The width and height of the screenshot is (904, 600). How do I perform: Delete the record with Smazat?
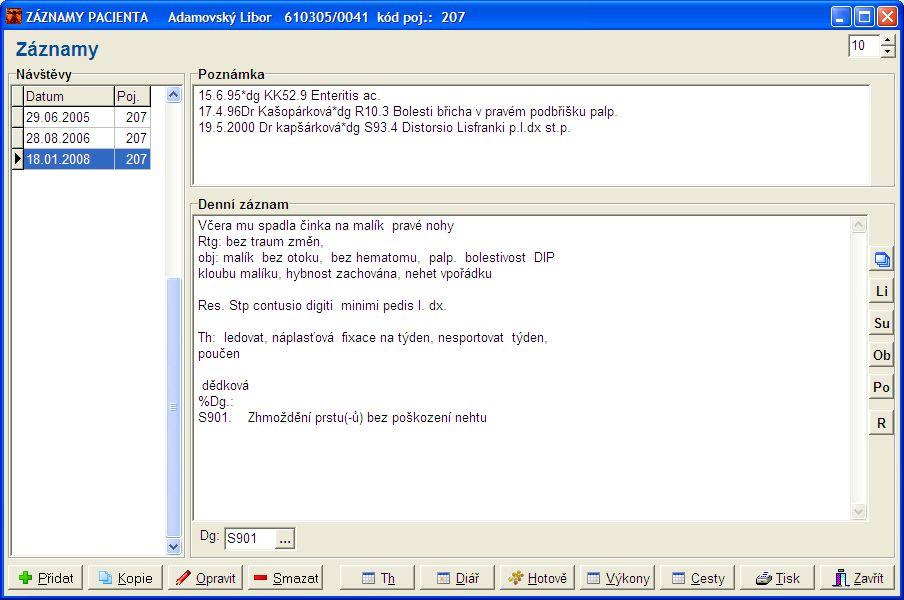click(x=285, y=578)
